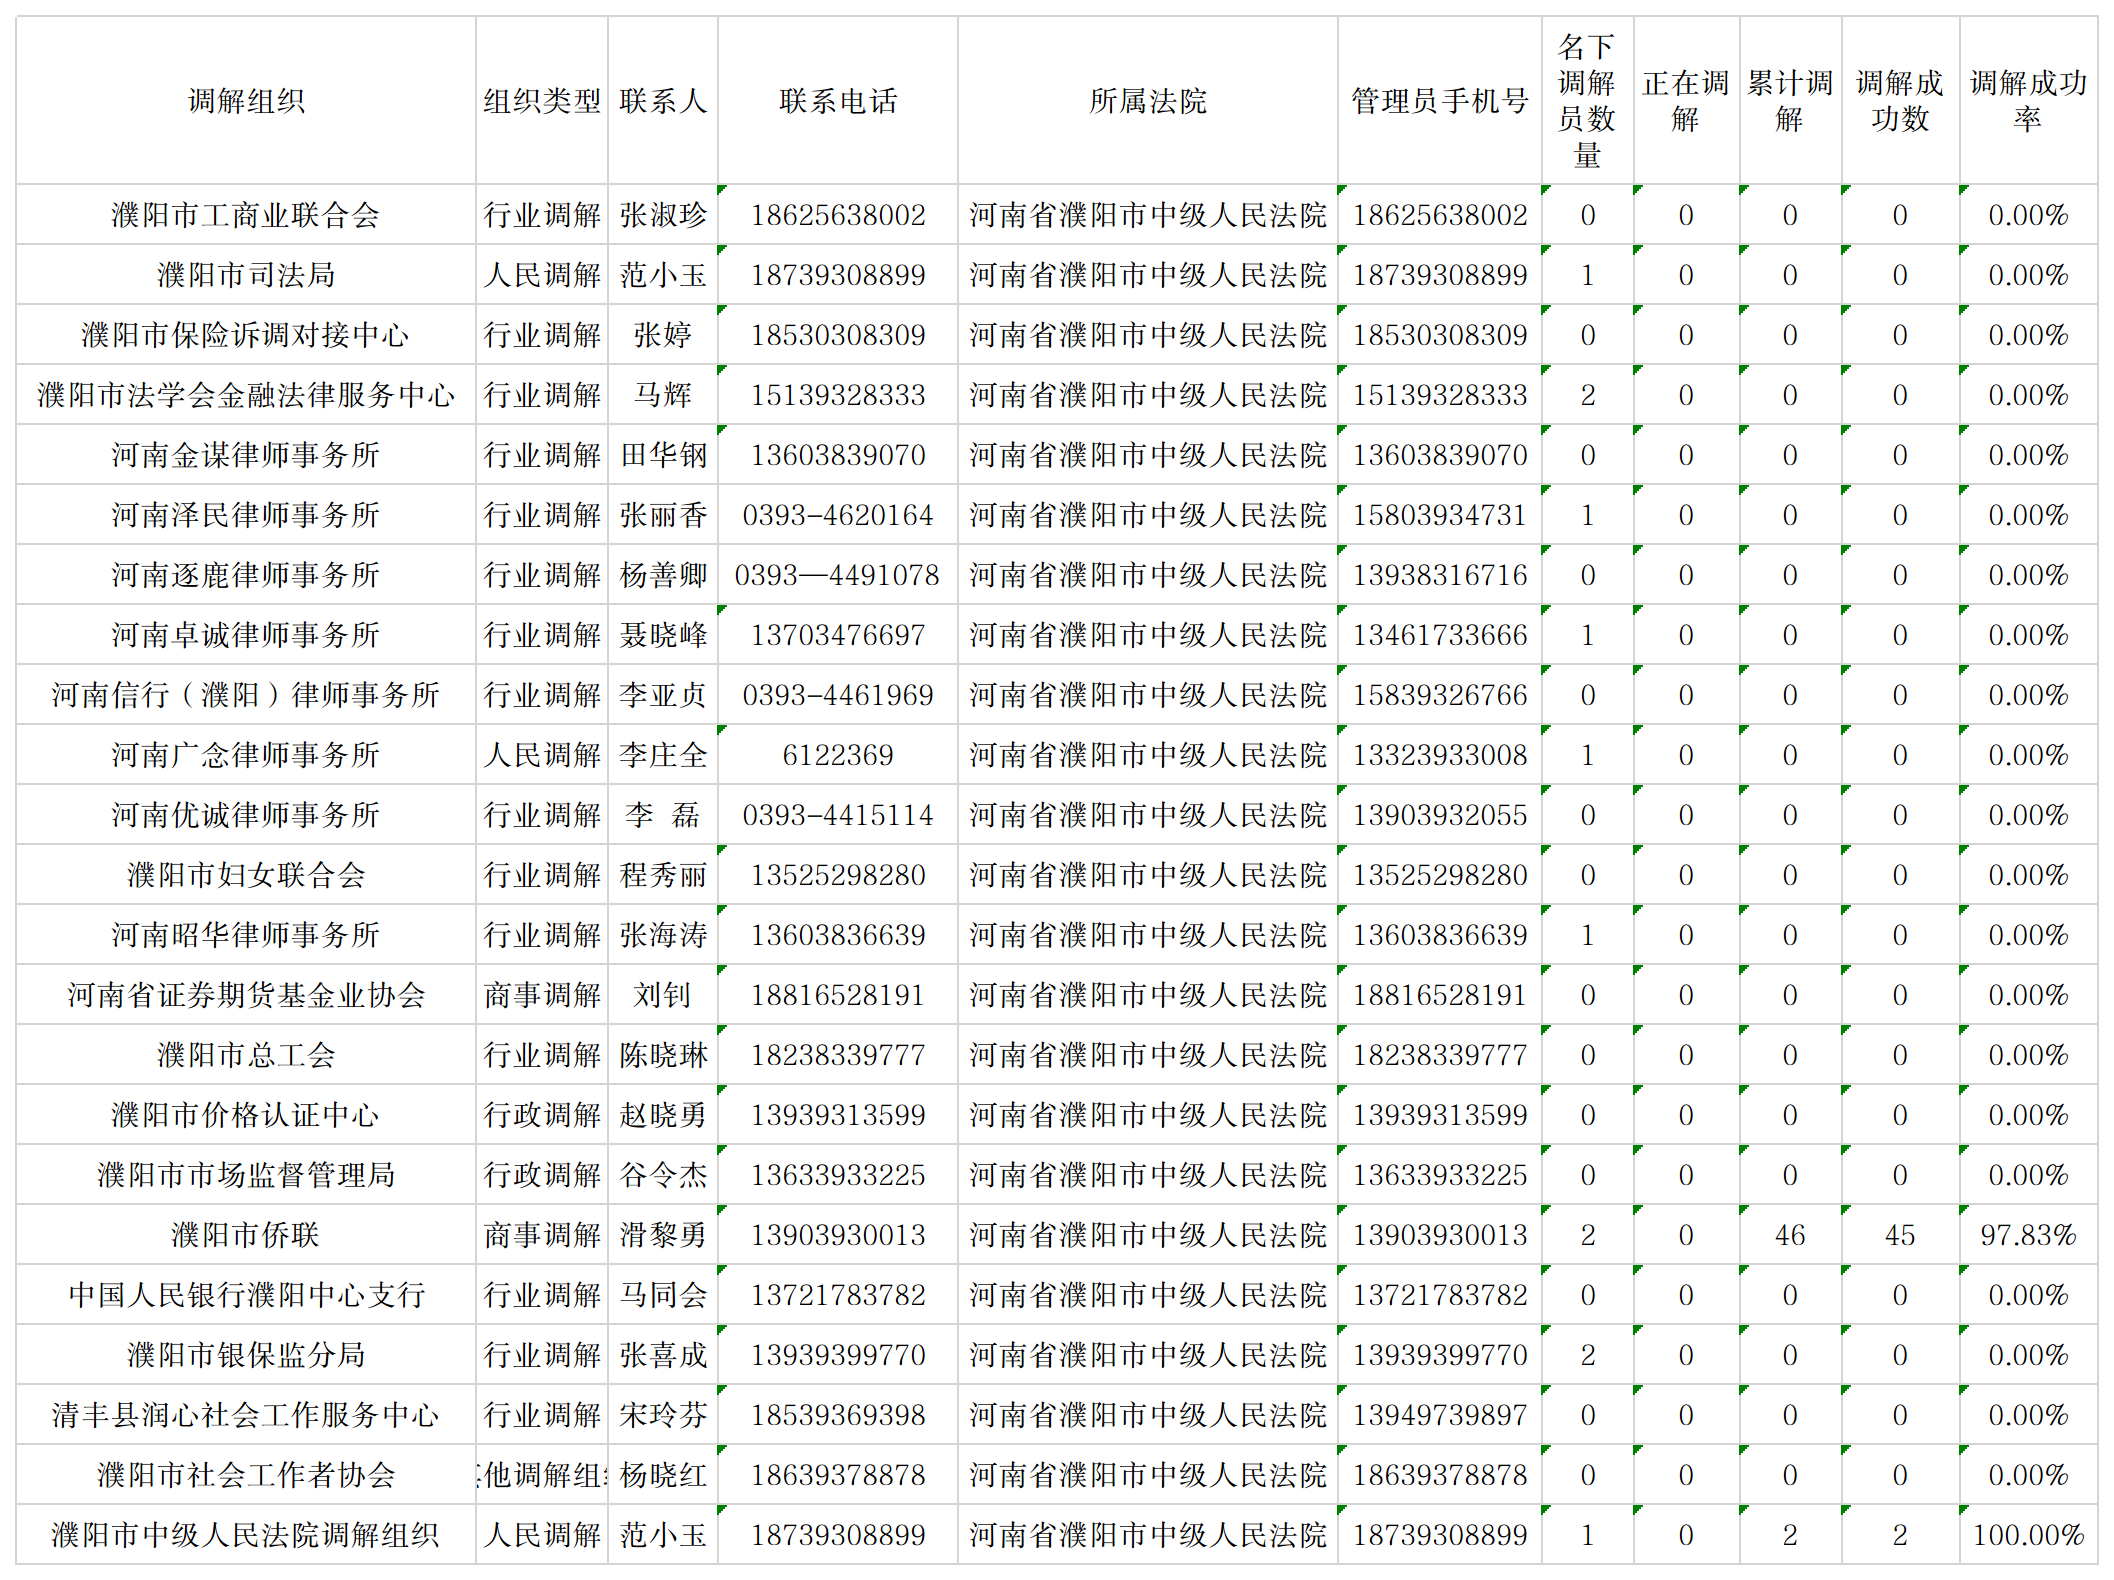Select the 组织类型 column header
The height and width of the screenshot is (1580, 2114).
pyautogui.click(x=542, y=100)
